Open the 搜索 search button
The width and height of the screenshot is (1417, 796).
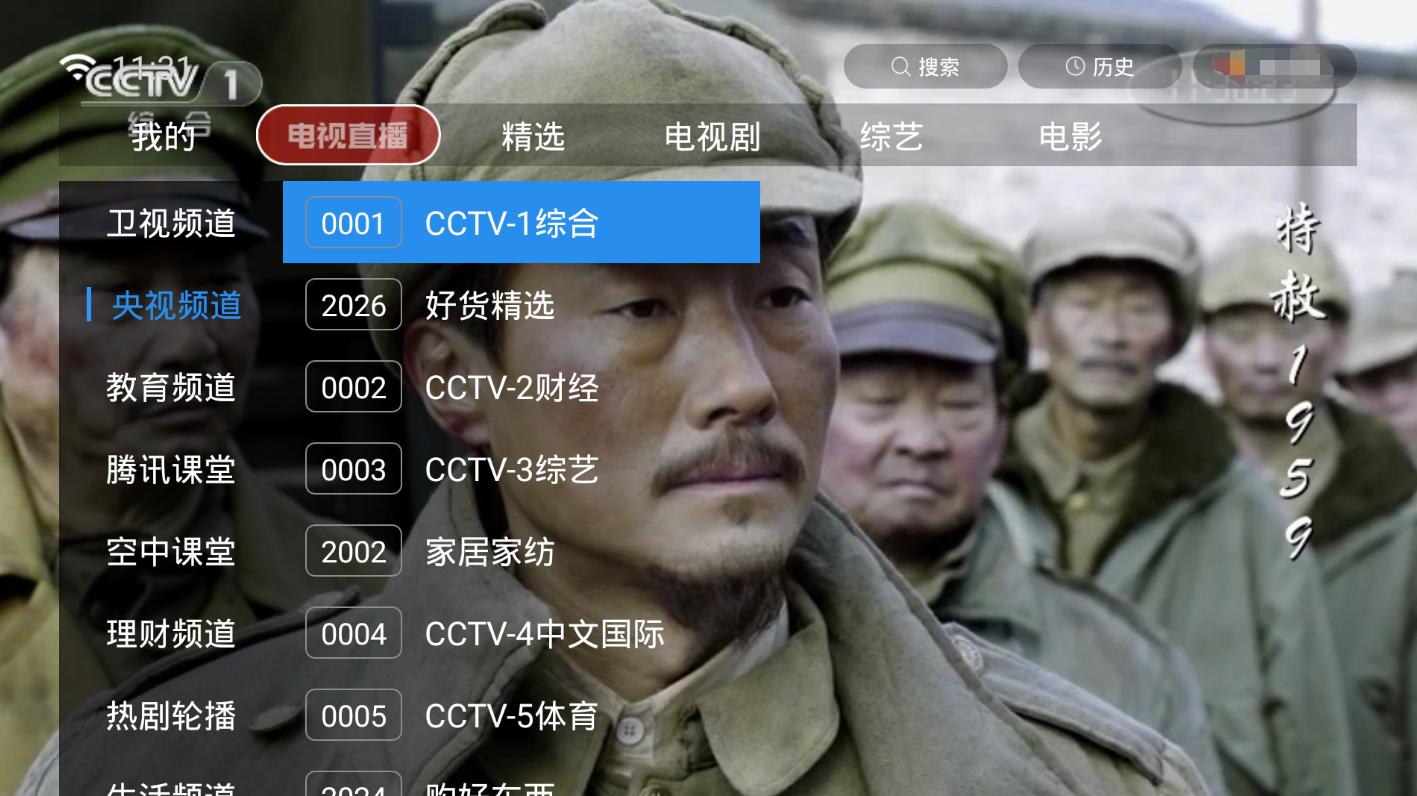click(x=925, y=67)
